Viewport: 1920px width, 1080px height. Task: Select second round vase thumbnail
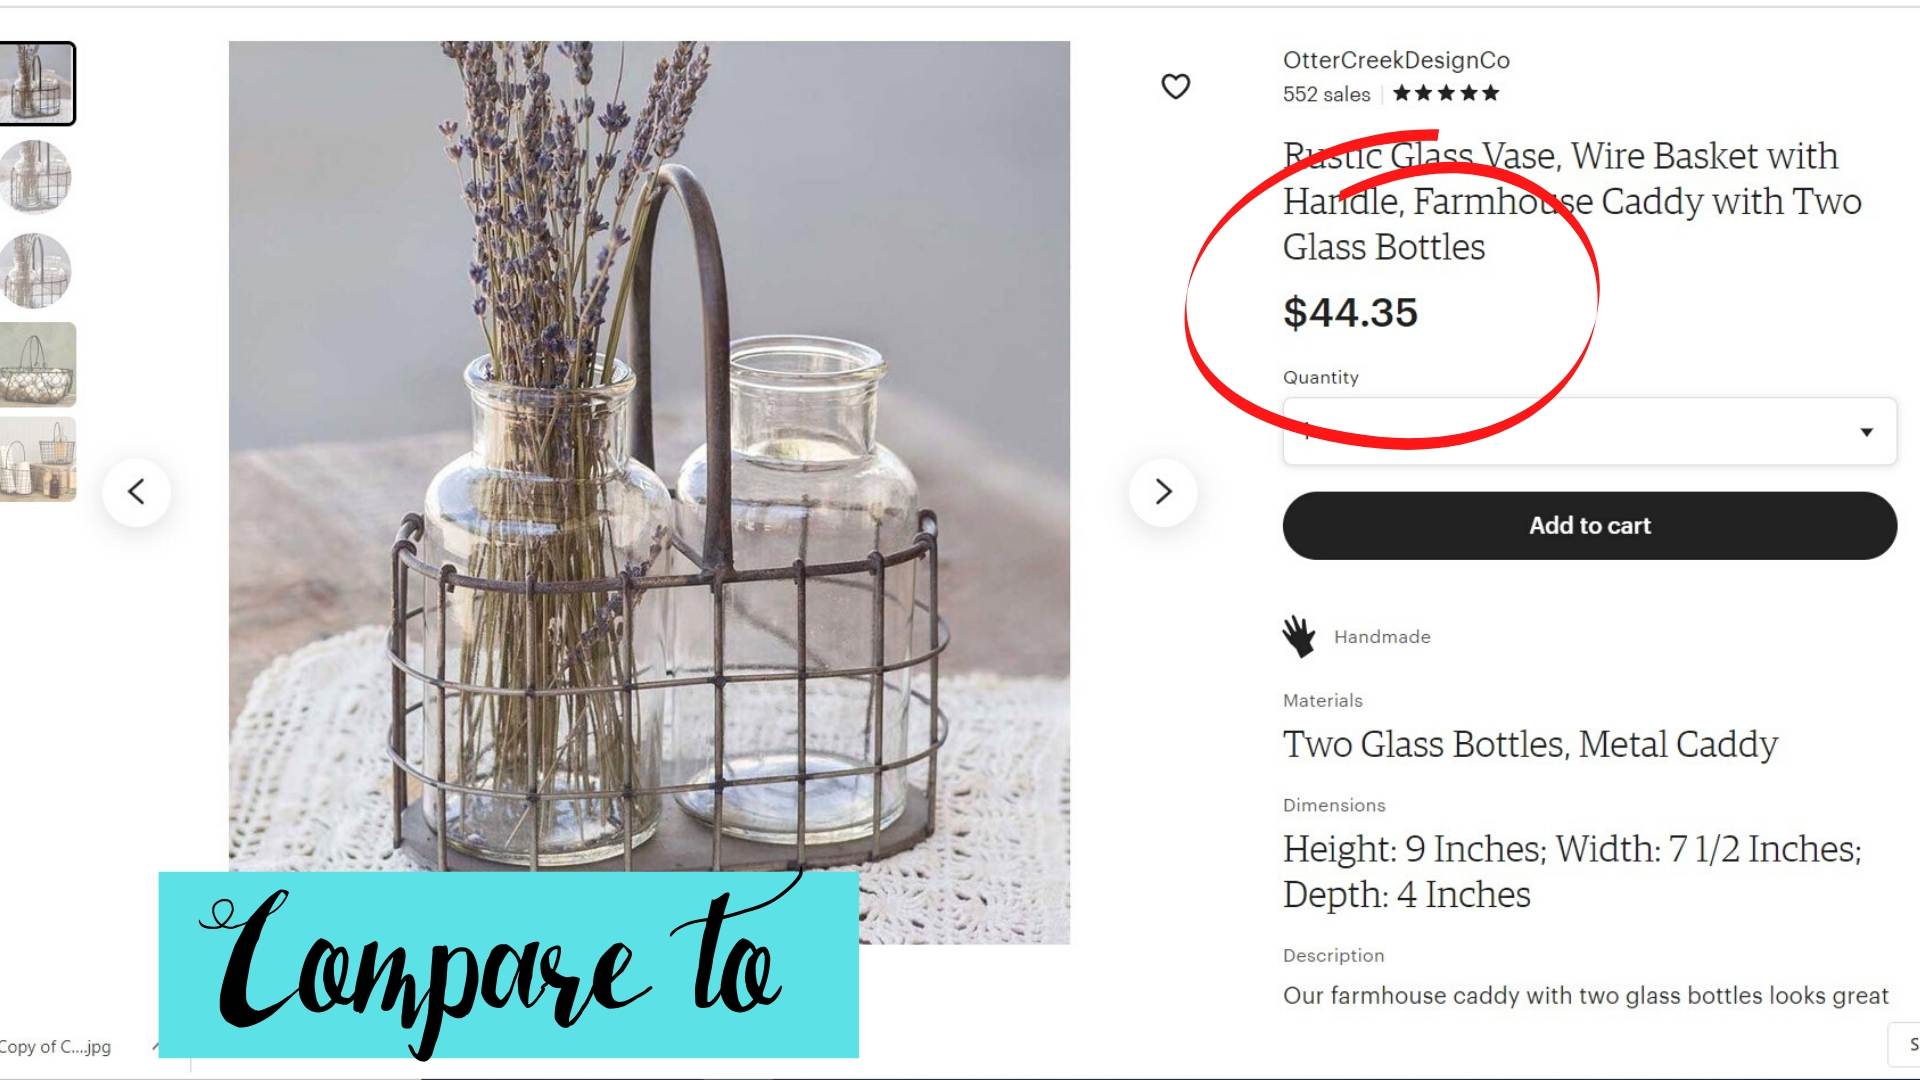36,177
